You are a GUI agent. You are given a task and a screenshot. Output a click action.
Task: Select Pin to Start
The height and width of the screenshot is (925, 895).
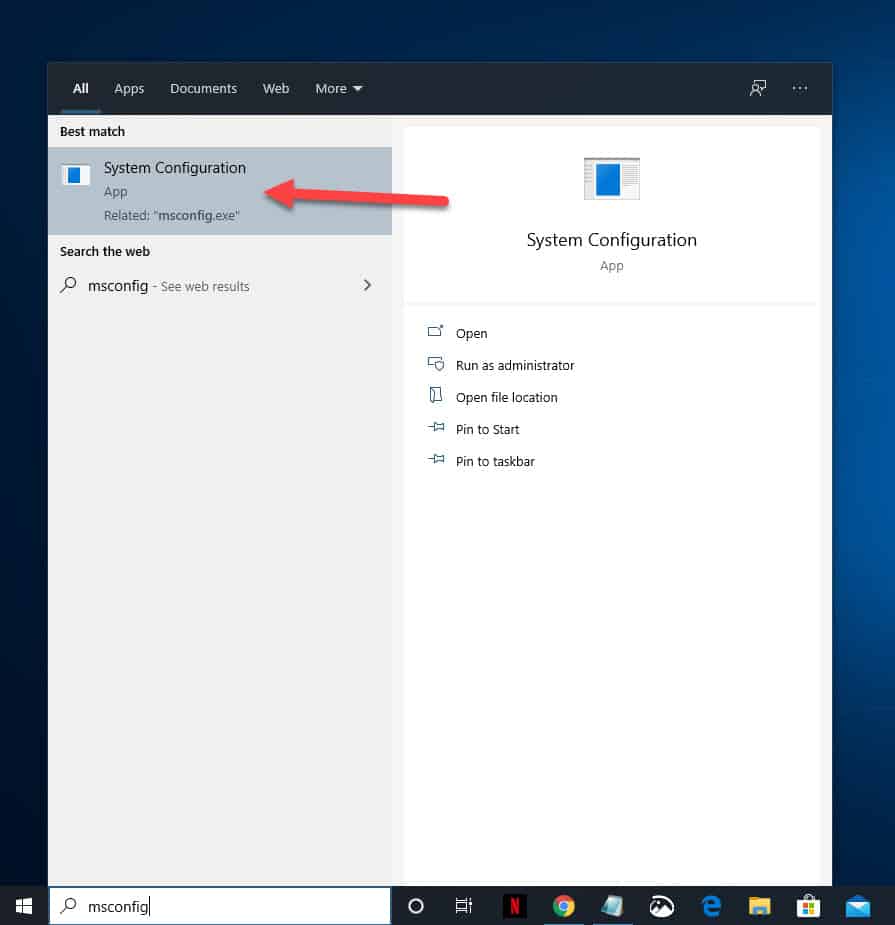click(x=487, y=429)
